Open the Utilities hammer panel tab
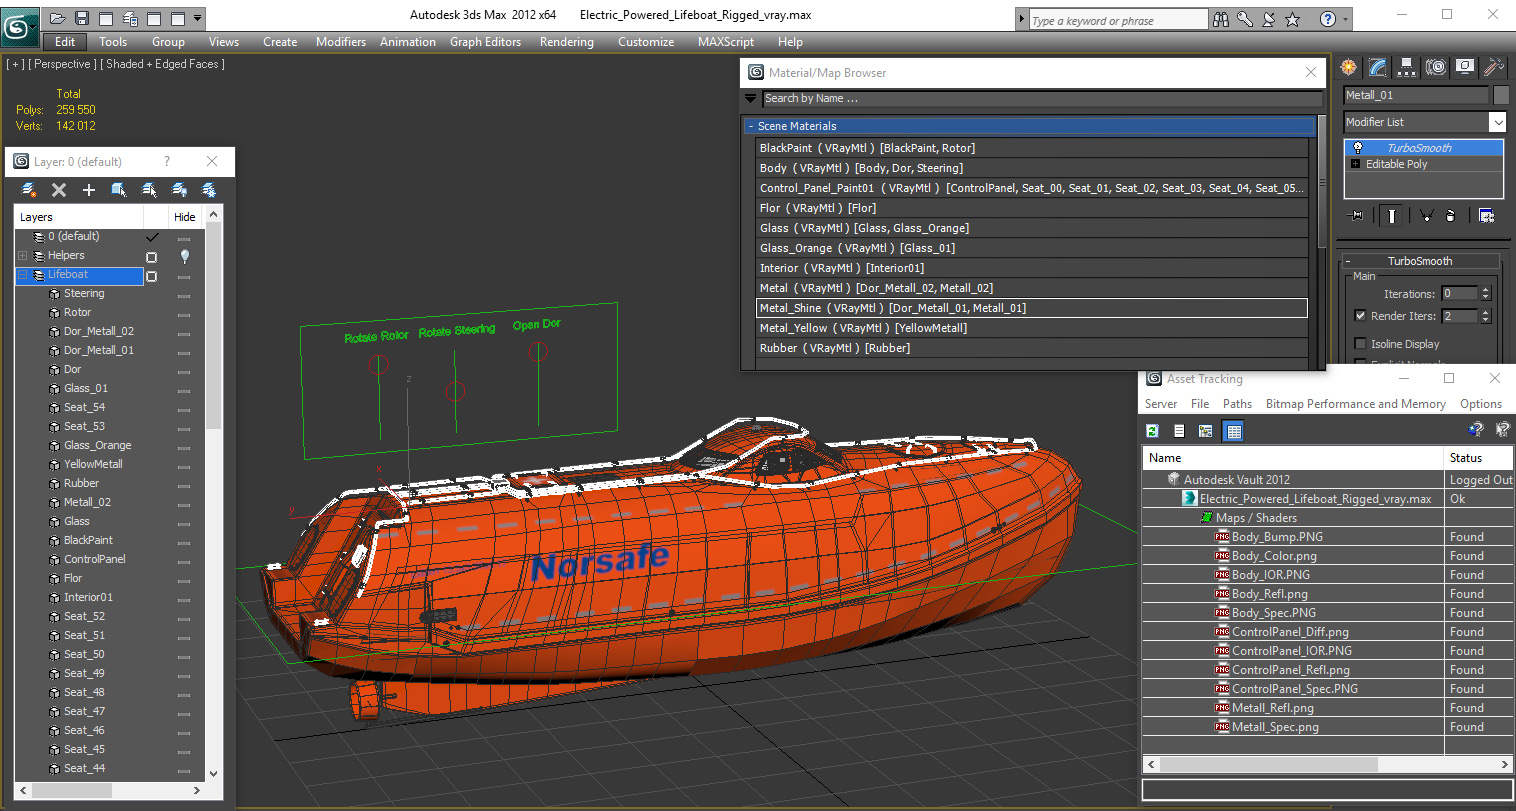Screen dimensions: 1516x811 pos(1494,67)
